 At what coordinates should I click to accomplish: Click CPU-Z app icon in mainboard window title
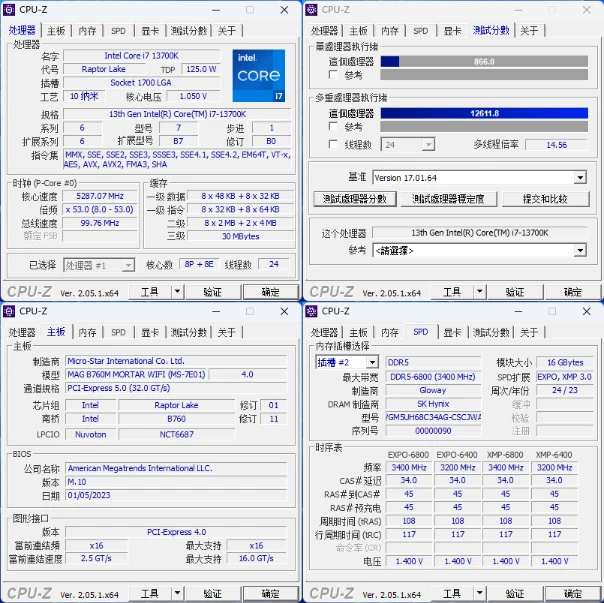9,311
